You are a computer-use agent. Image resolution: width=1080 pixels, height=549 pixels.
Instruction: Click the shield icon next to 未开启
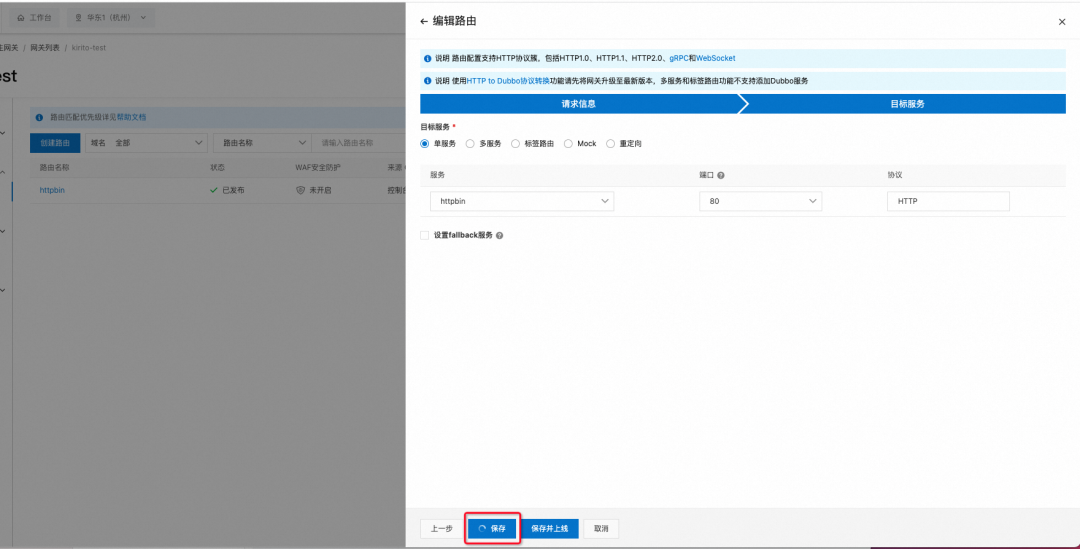tap(300, 190)
